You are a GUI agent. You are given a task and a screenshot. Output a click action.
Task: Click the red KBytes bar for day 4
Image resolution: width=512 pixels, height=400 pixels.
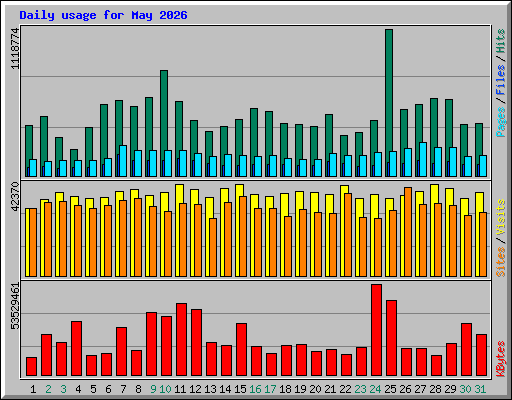click(77, 349)
